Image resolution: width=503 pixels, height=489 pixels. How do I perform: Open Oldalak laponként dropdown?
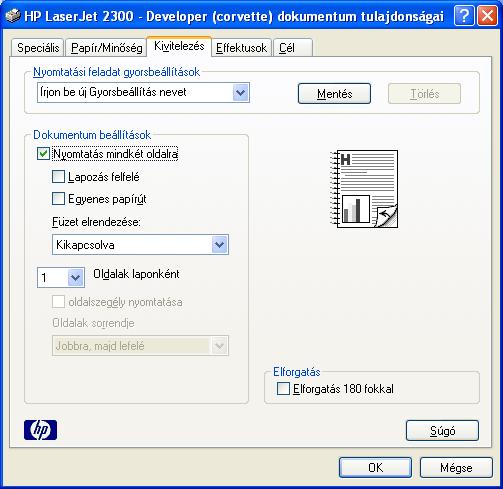(x=76, y=277)
